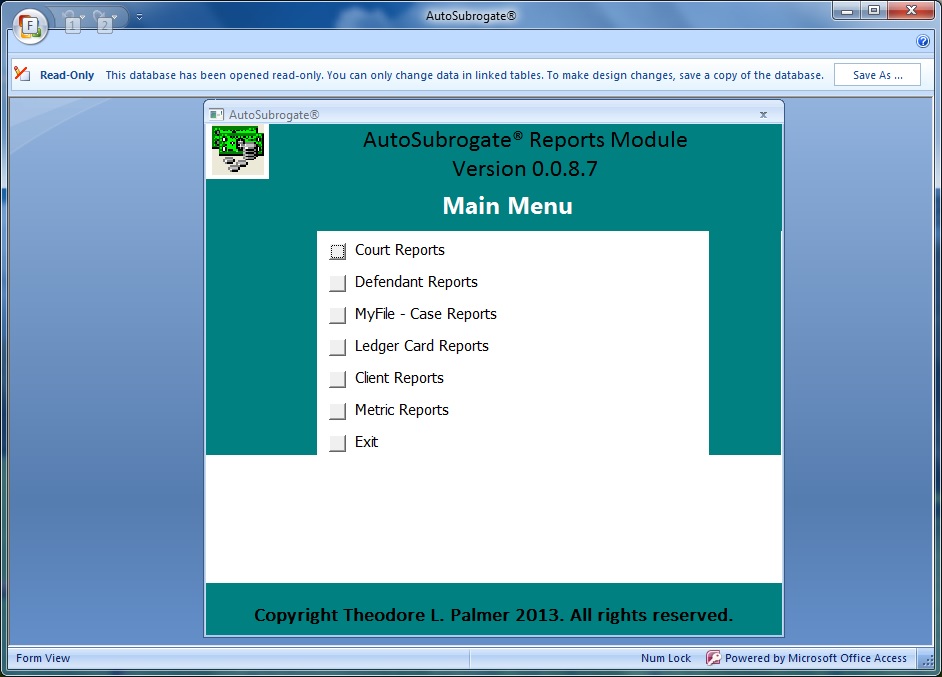Screen dimensions: 942x677
Task: Expand Customize Quick Access Toolbar arrow
Action: [x=139, y=17]
